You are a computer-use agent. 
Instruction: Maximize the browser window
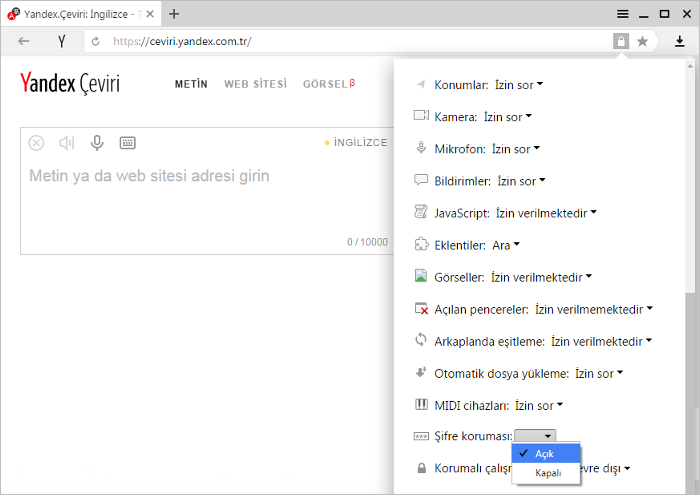pyautogui.click(x=665, y=14)
